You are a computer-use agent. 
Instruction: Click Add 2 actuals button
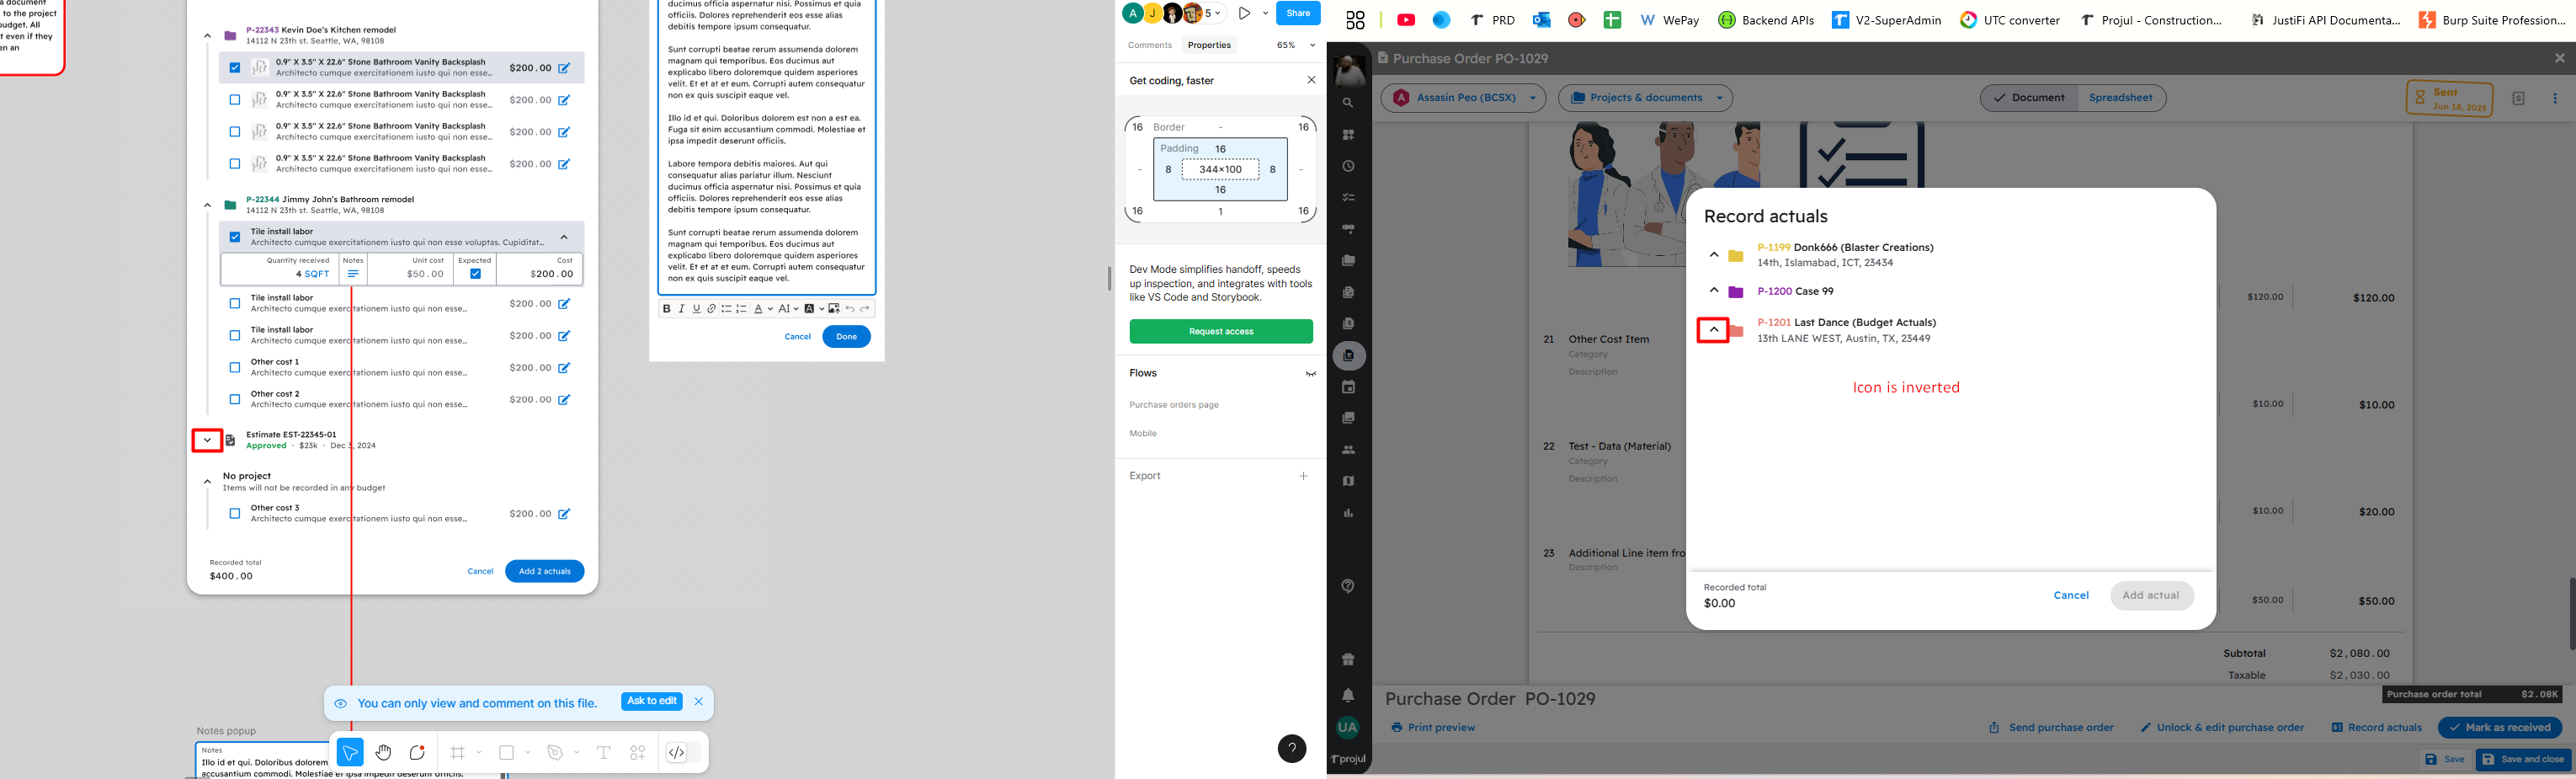[545, 571]
